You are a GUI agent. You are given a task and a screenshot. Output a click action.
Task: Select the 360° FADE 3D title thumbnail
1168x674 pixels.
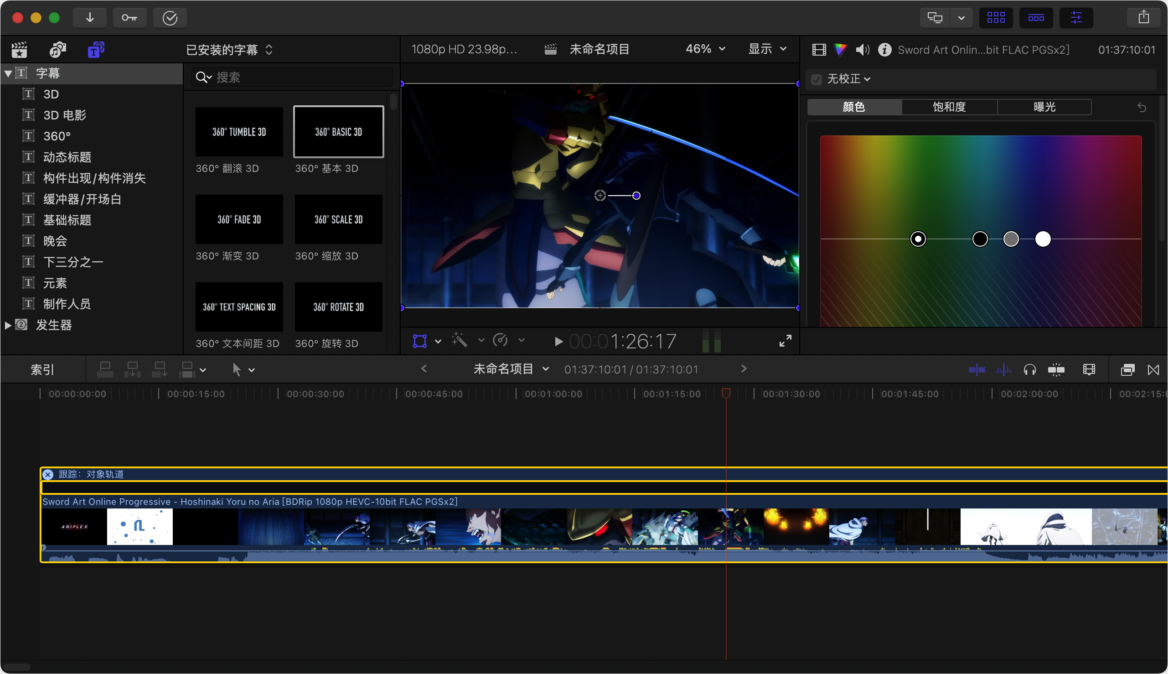pyautogui.click(x=239, y=220)
